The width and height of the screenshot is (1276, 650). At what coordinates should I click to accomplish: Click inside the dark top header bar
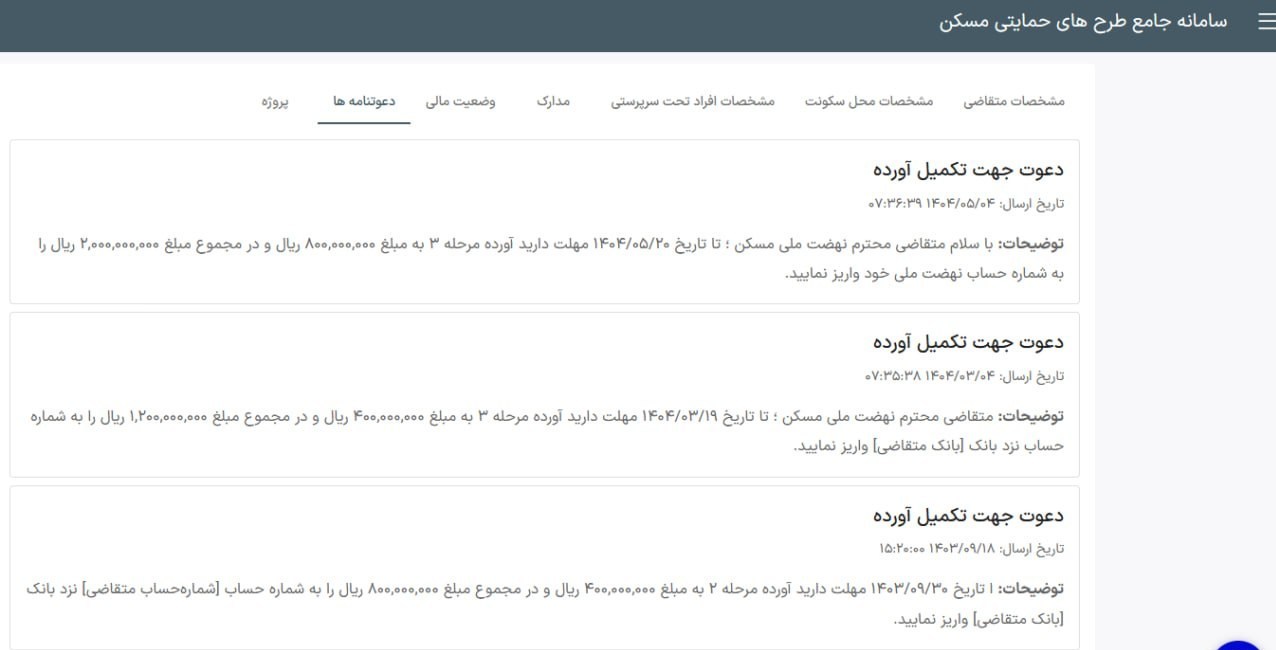600,20
